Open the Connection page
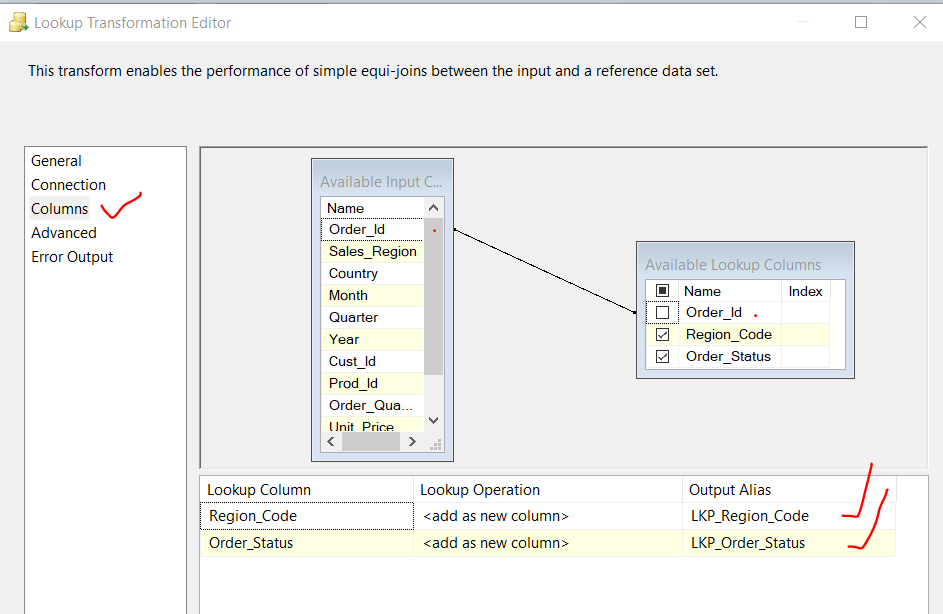943x614 pixels. (x=68, y=184)
